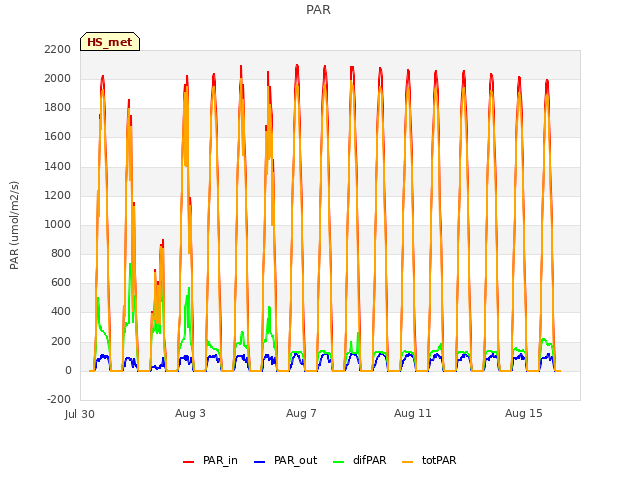This screenshot has width=640, height=480.
Task: Click the 2200 y-axis tick label
Action: (x=58, y=49)
